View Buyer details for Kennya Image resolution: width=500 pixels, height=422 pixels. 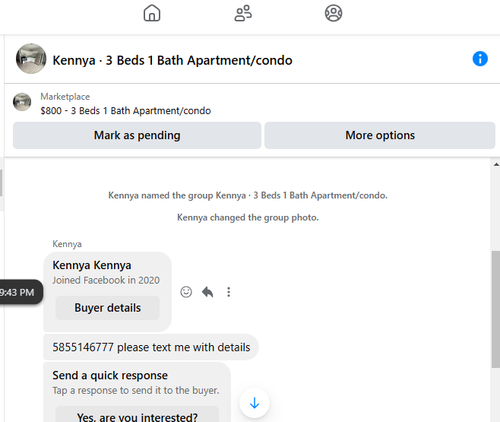[107, 308]
